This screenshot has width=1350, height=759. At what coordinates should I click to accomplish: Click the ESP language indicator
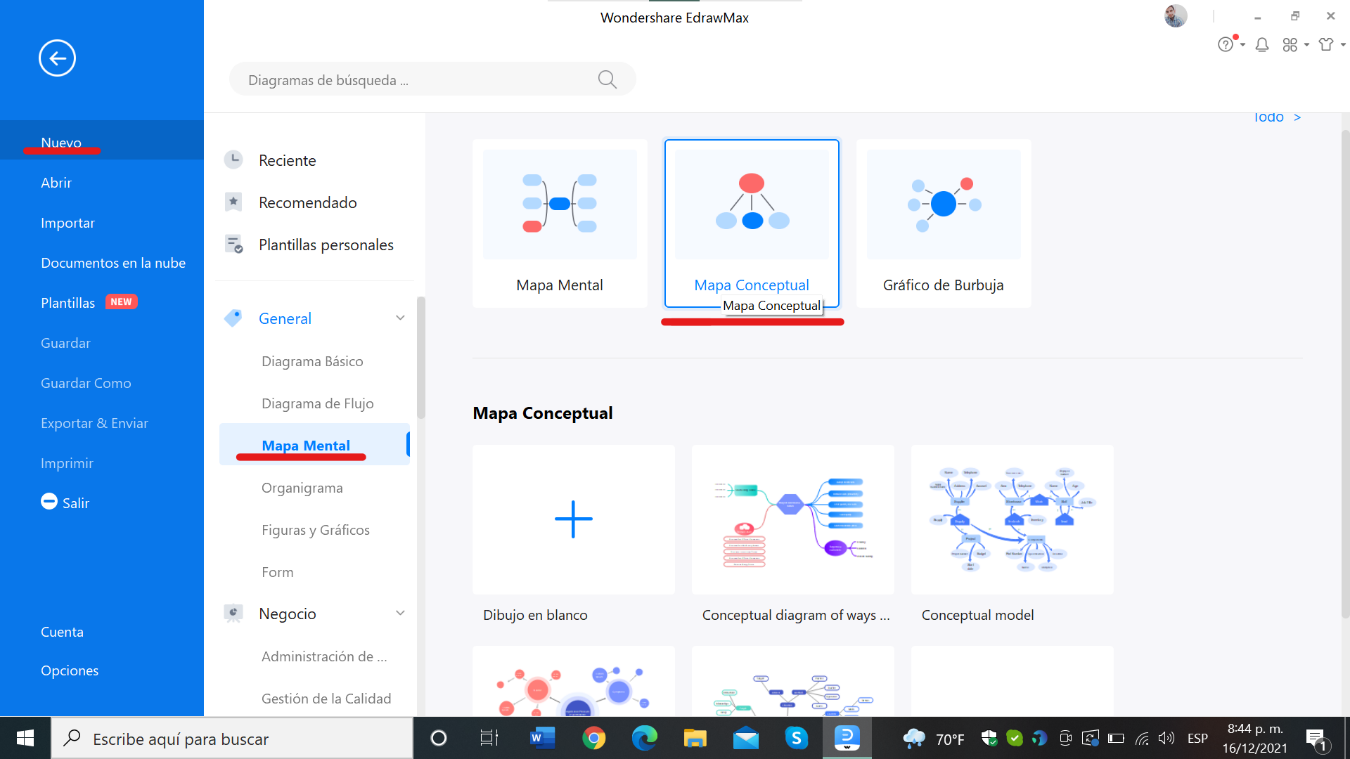(1197, 739)
